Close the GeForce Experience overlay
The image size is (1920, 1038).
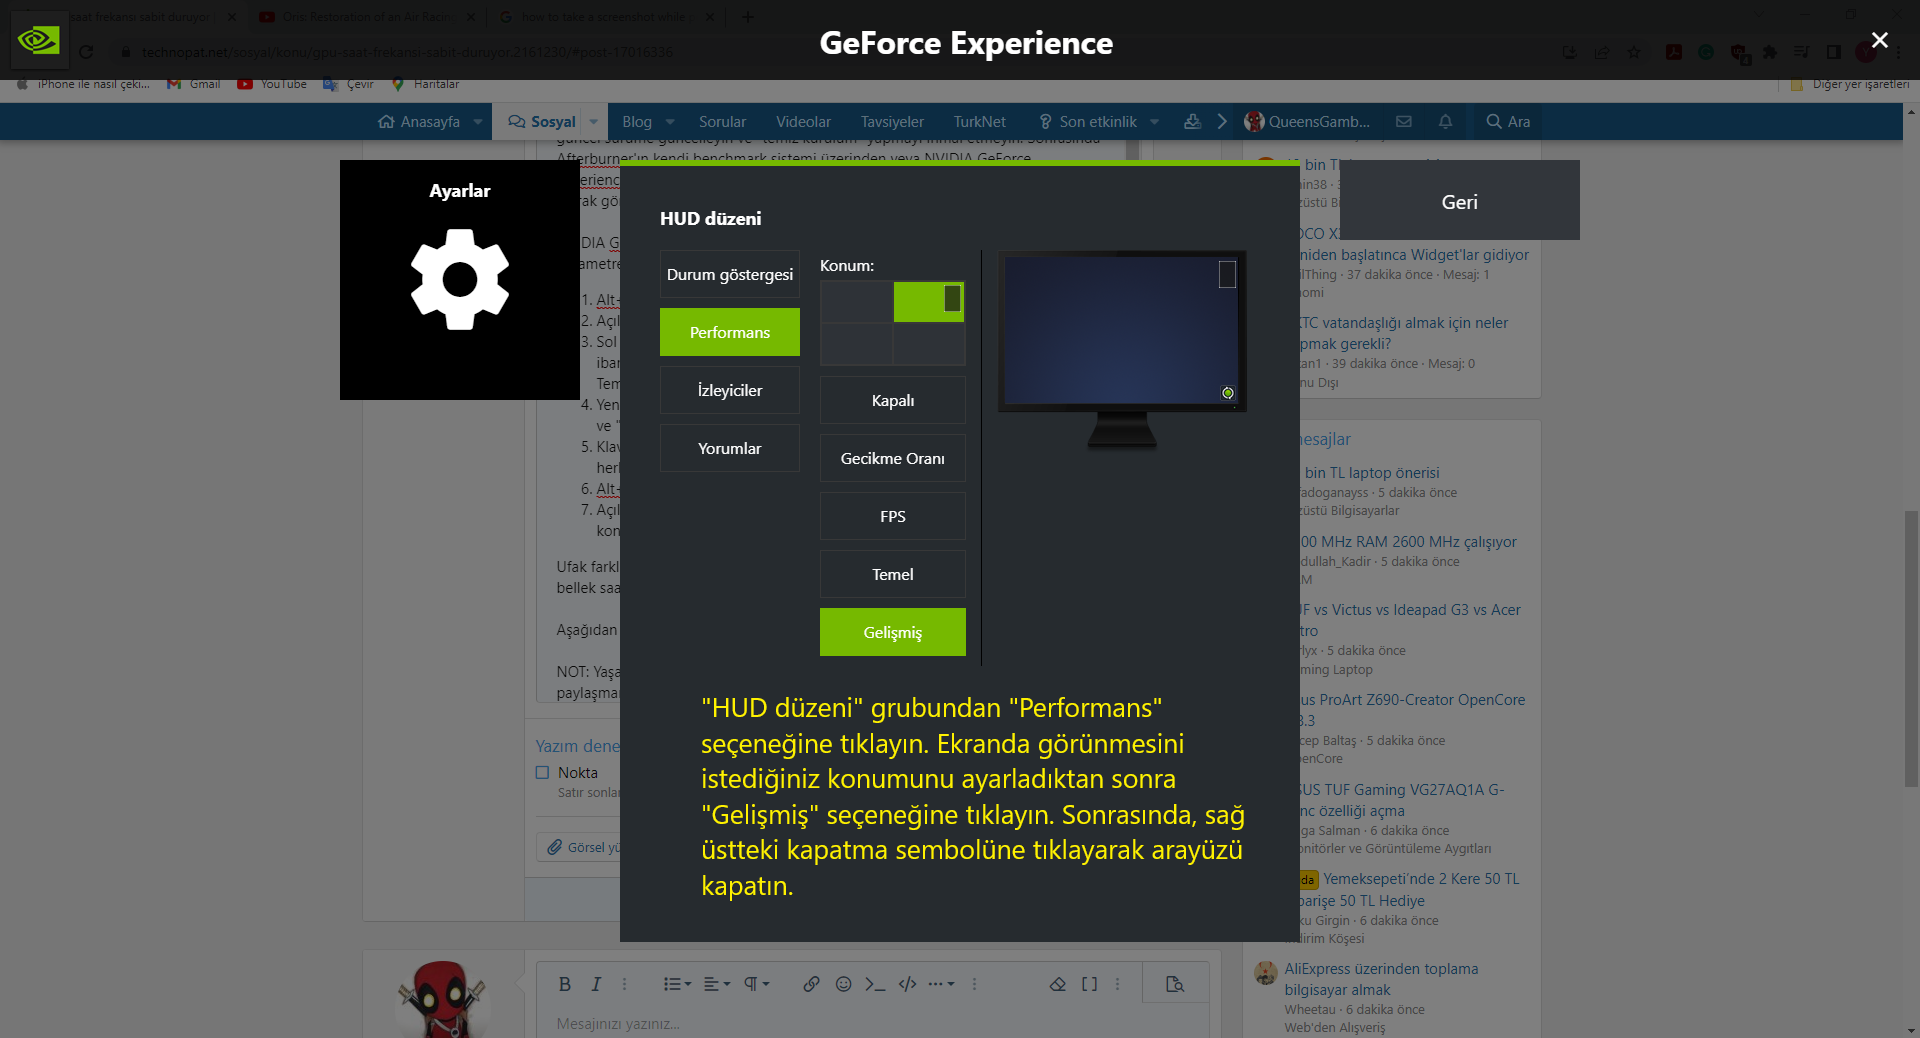click(1880, 40)
